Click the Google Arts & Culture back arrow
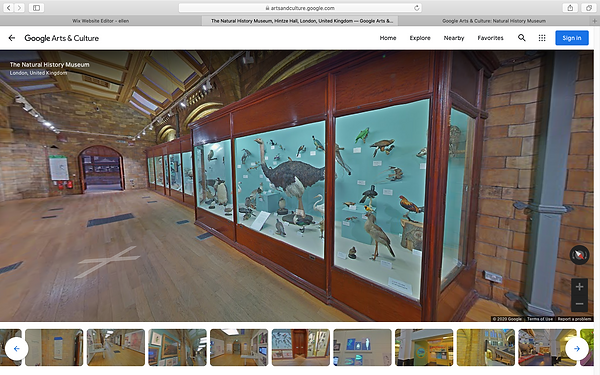The width and height of the screenshot is (600, 375). (x=12, y=38)
